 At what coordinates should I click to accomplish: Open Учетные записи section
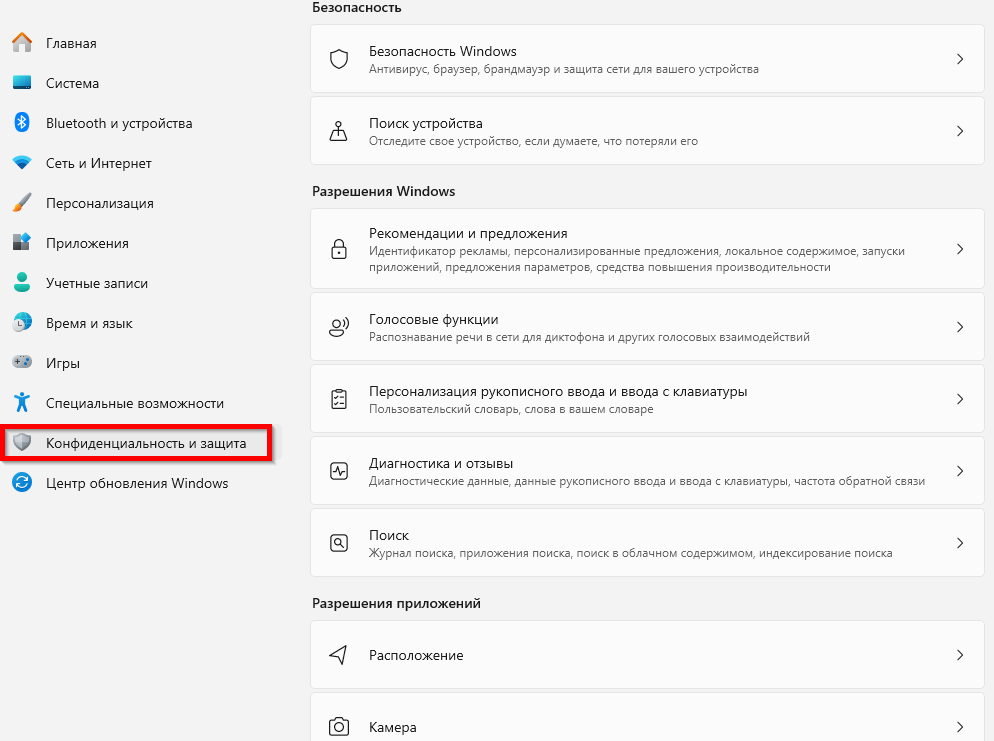[x=96, y=283]
